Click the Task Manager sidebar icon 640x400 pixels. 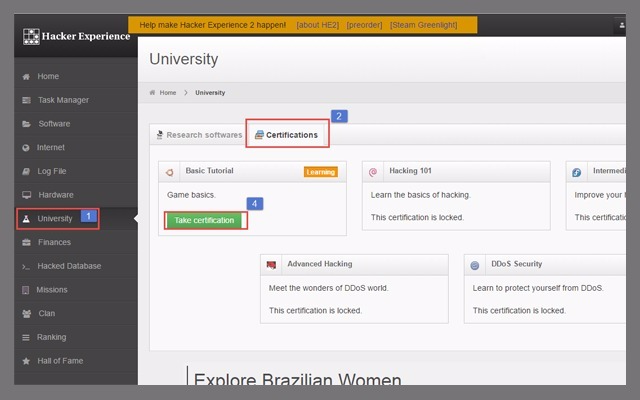(x=26, y=100)
